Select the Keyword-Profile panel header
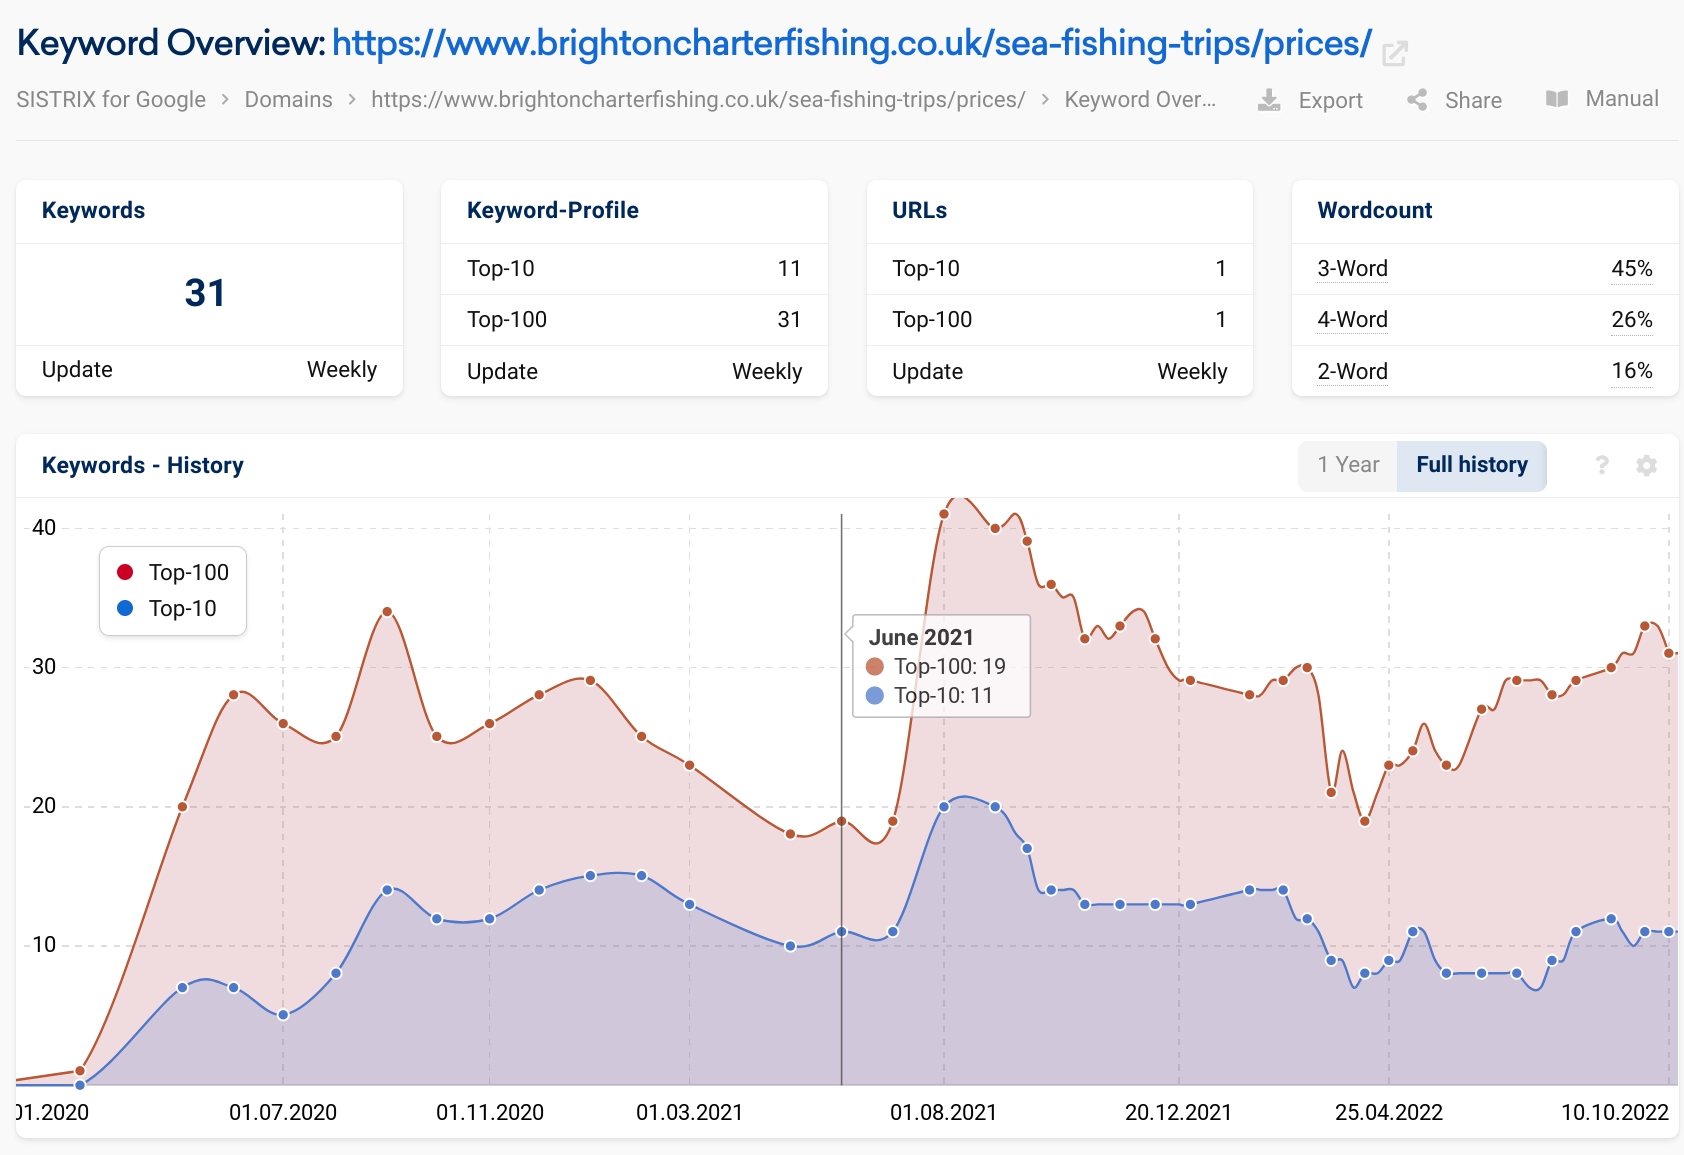 (552, 210)
